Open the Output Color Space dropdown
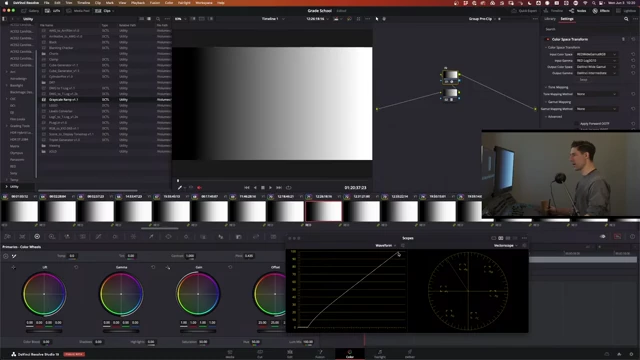The height and width of the screenshot is (360, 640). click(596, 67)
